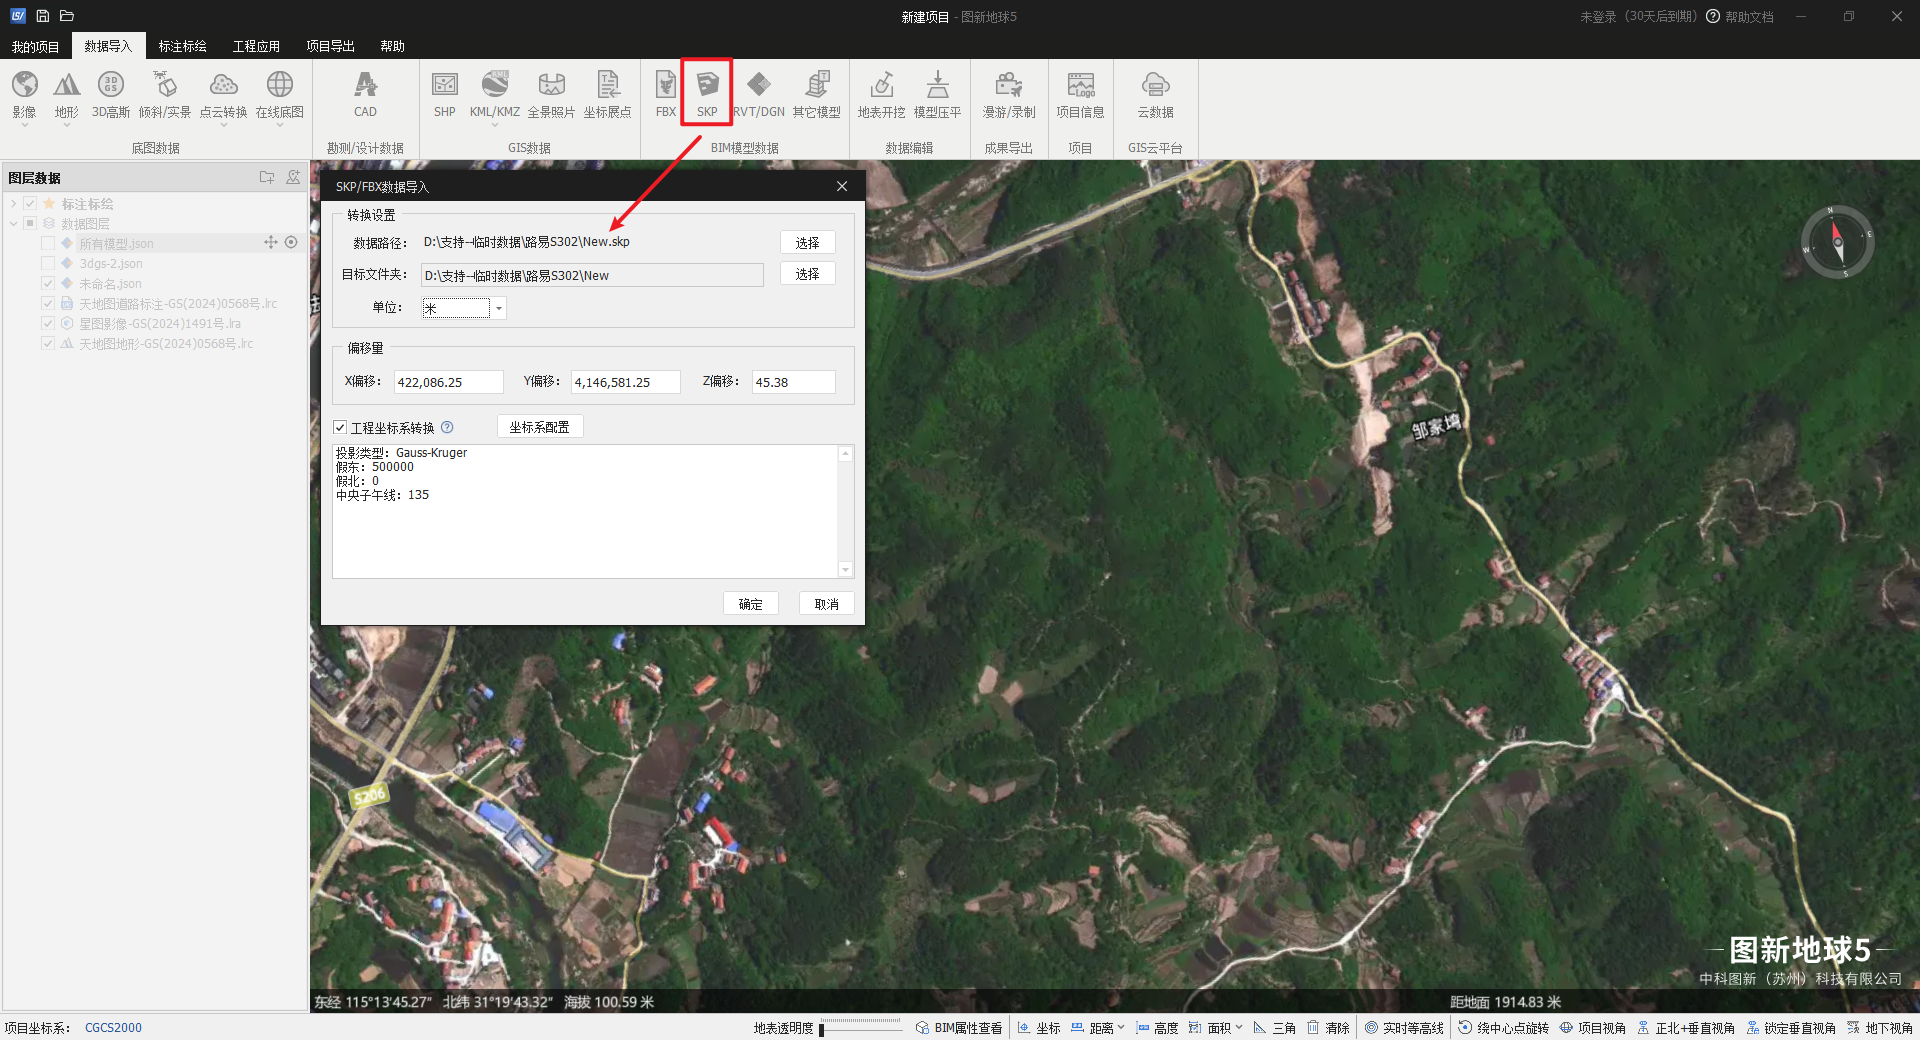
Task: Open the KML/KMZ import tool
Action: click(x=494, y=94)
